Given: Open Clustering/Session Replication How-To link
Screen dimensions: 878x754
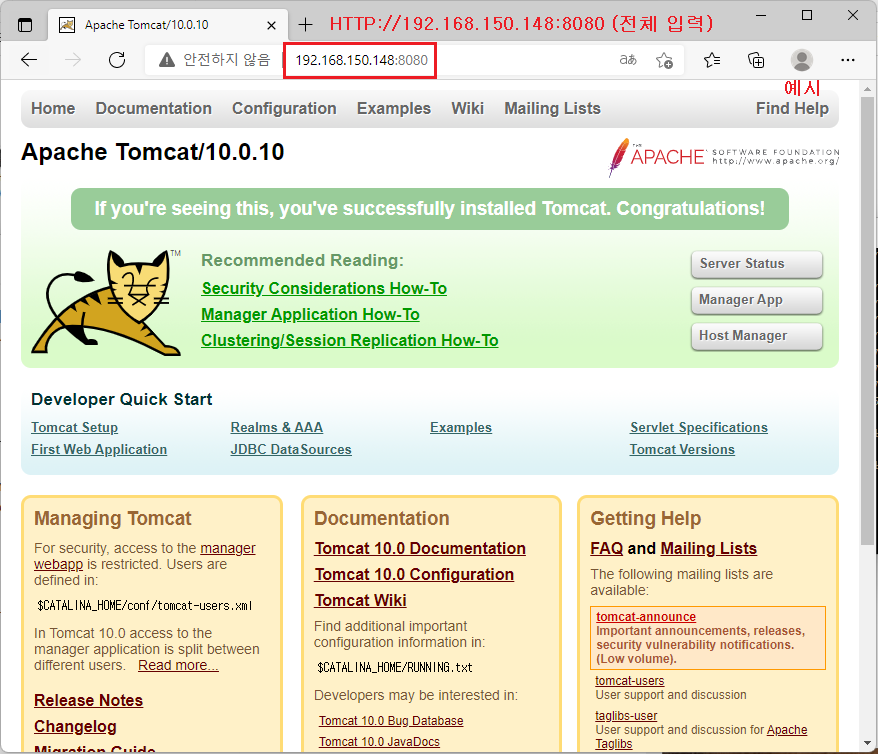Looking at the screenshot, I should pyautogui.click(x=350, y=340).
